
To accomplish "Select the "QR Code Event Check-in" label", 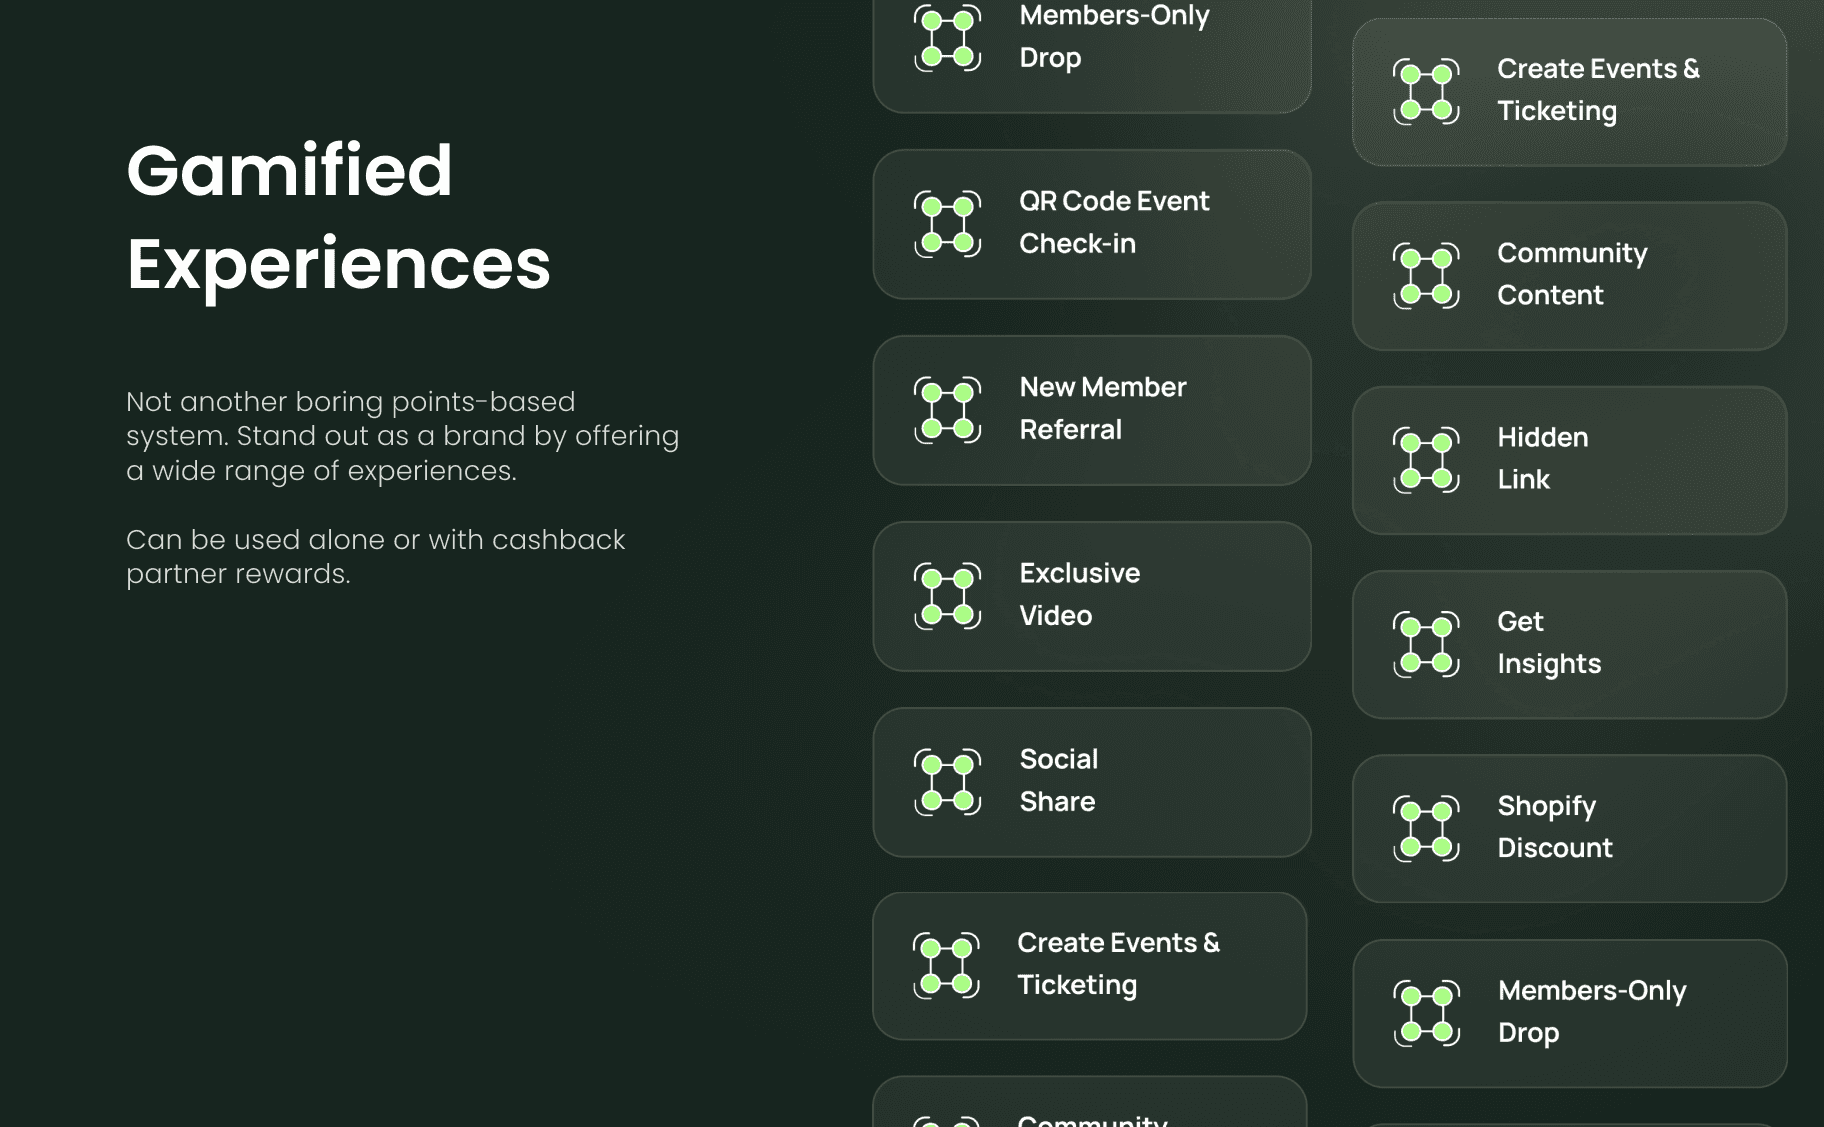I will pos(1114,222).
